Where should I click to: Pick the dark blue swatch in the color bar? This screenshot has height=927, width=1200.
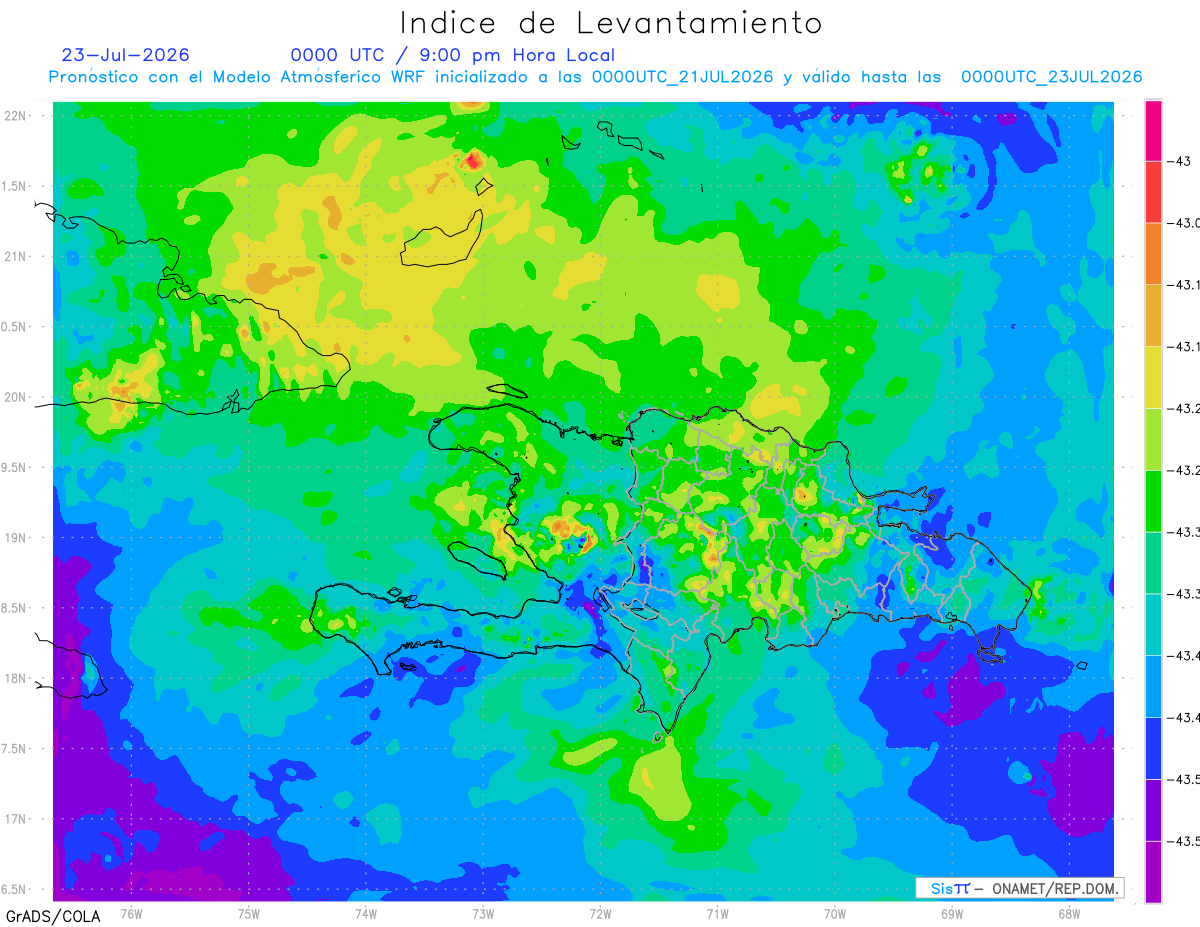click(x=1153, y=748)
